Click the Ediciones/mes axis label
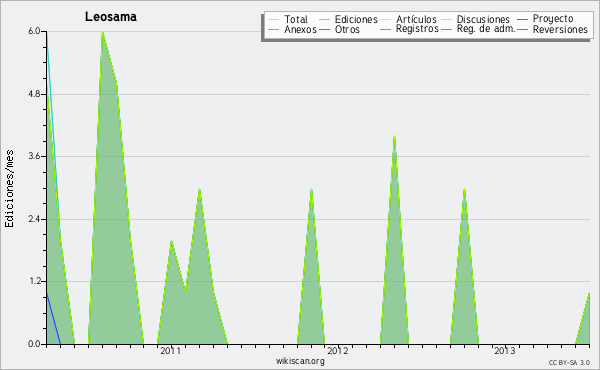Viewport: 600px width, 370px height. tap(9, 189)
